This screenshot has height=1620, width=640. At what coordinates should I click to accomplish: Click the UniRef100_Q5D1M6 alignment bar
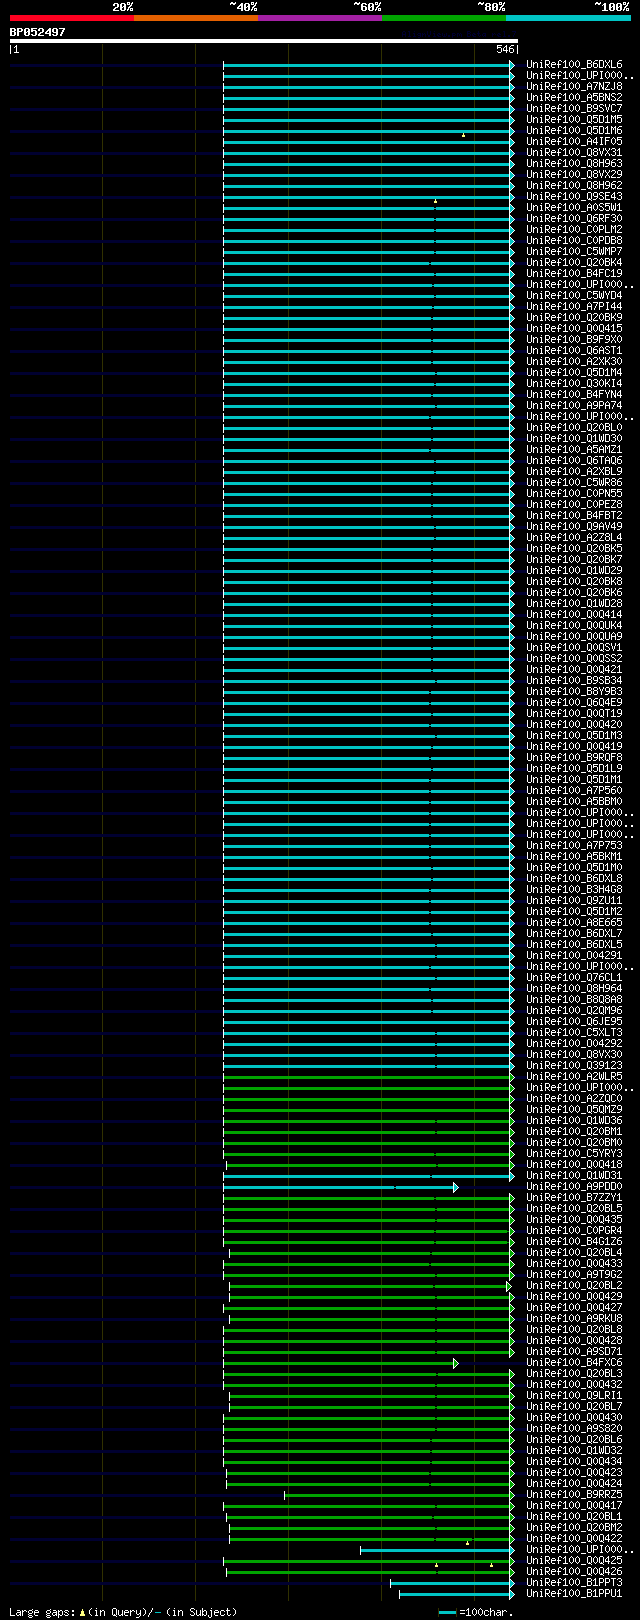point(369,131)
